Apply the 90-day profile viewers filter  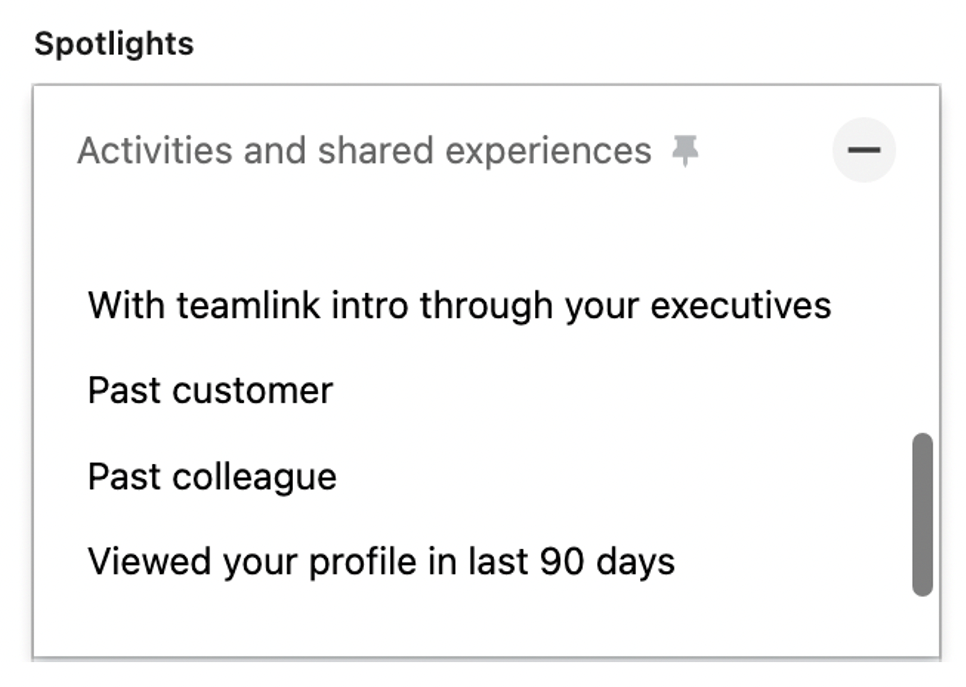tap(381, 562)
